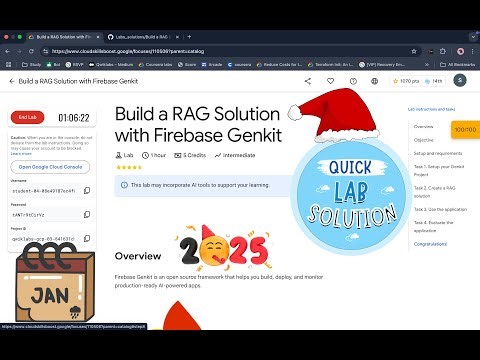Open new tab with plus button
The image size is (480, 360).
click(x=189, y=37)
